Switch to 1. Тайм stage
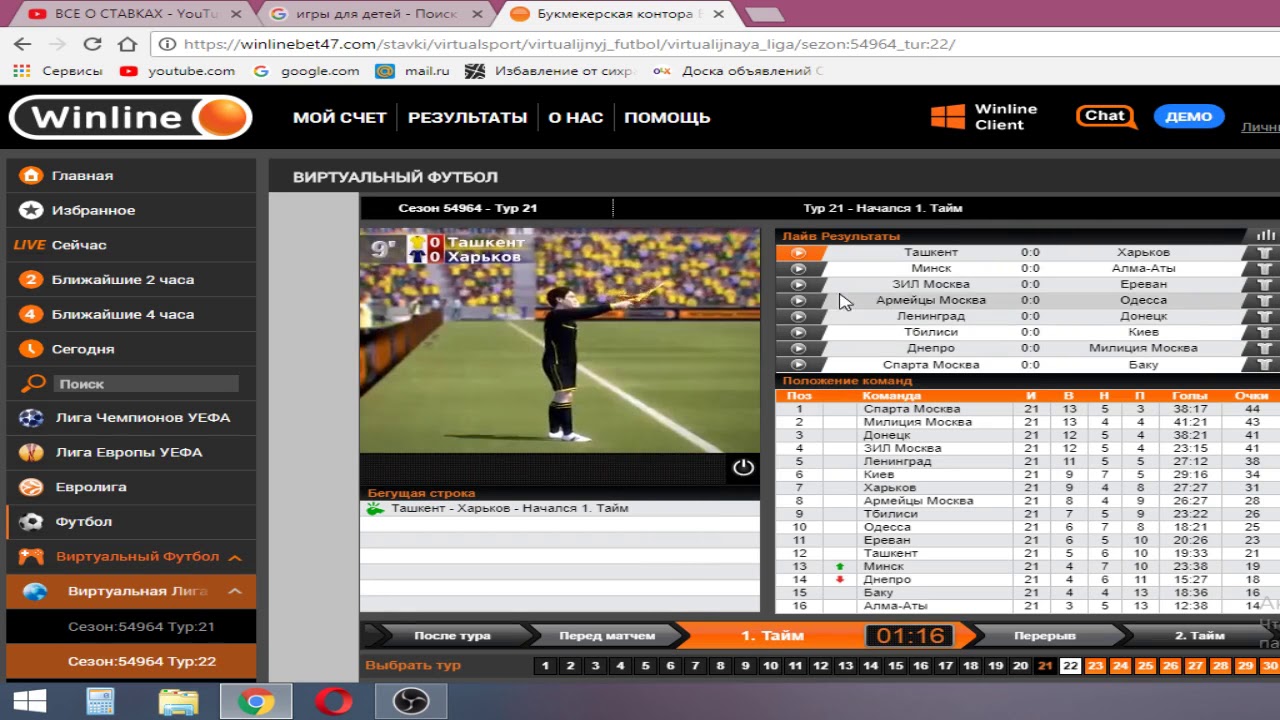This screenshot has height=720, width=1280. point(772,635)
